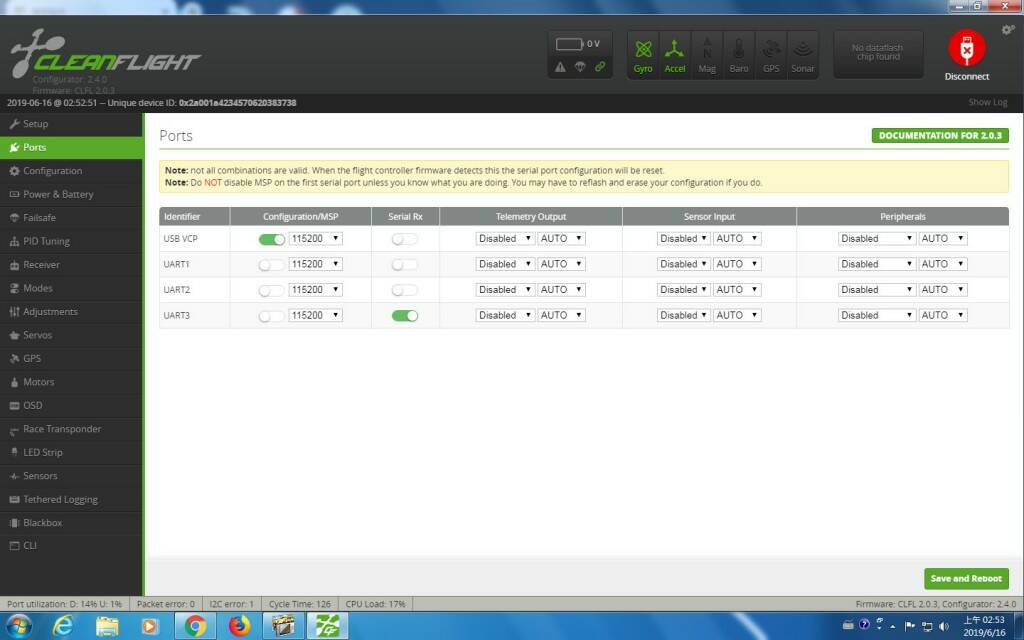Open Documentation for 2.0.3
This screenshot has width=1024, height=640.
pyautogui.click(x=940, y=135)
